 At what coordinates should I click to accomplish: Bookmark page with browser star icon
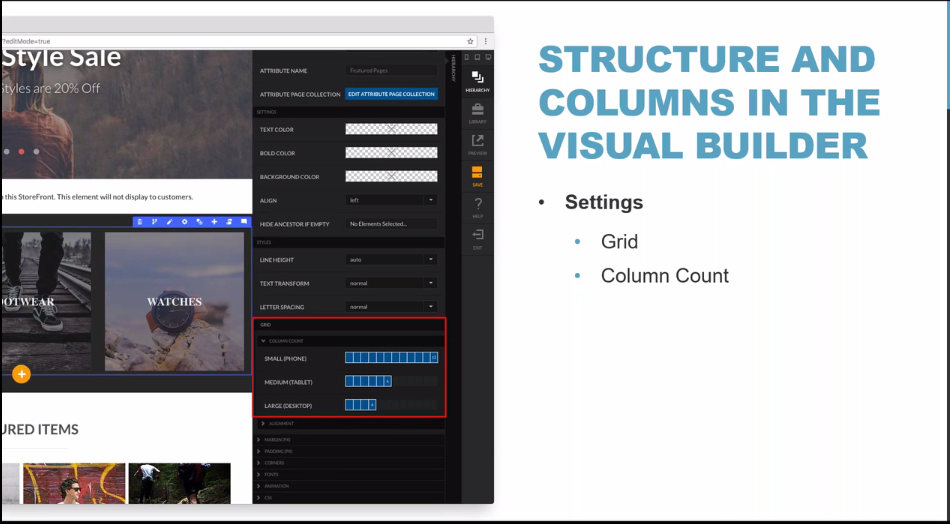pyautogui.click(x=470, y=41)
